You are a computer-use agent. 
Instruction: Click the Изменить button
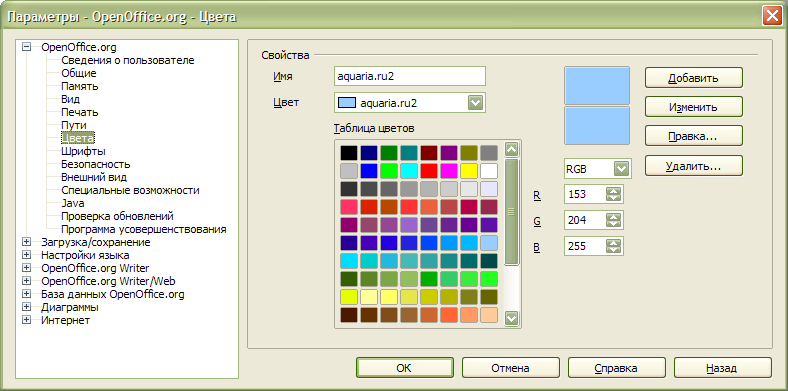694,107
